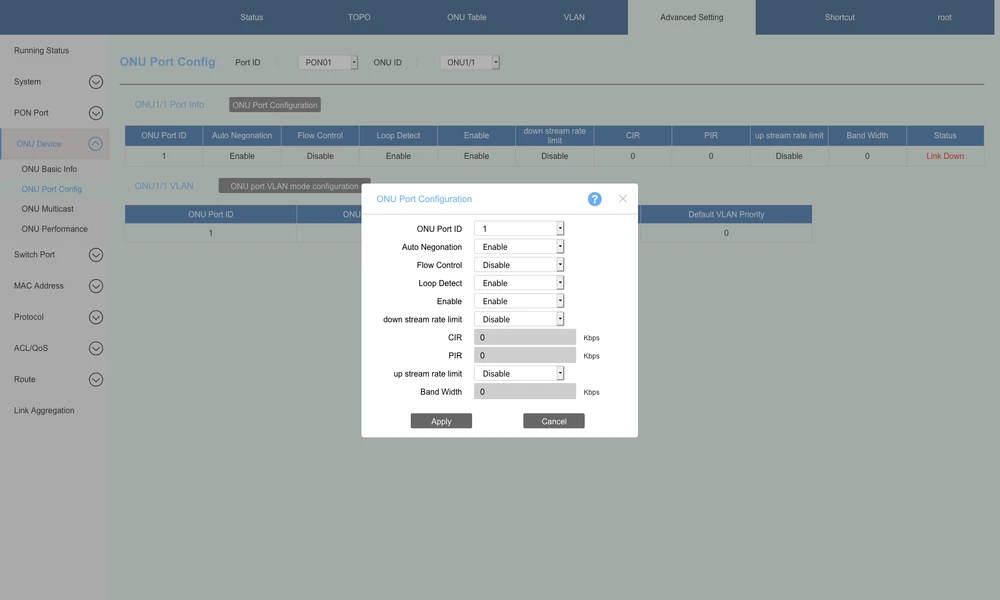Open the Flow Control dropdown
Image resolution: width=1000 pixels, height=600 pixels.
(x=519, y=265)
